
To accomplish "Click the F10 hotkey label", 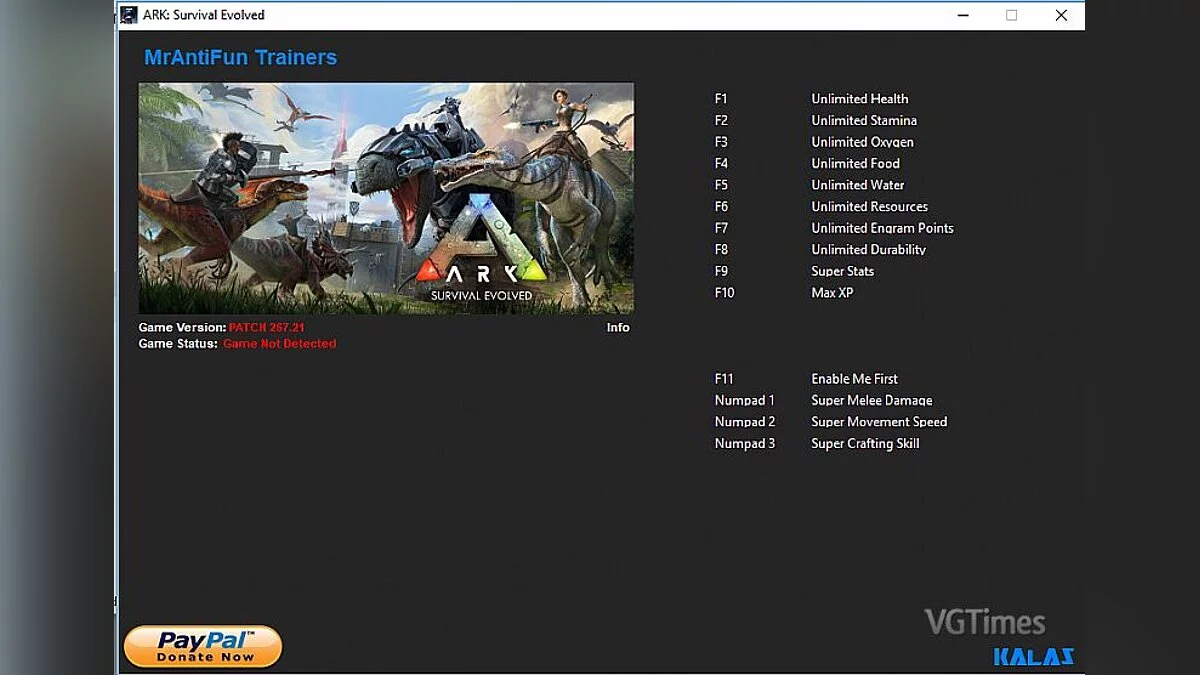I will tap(724, 293).
